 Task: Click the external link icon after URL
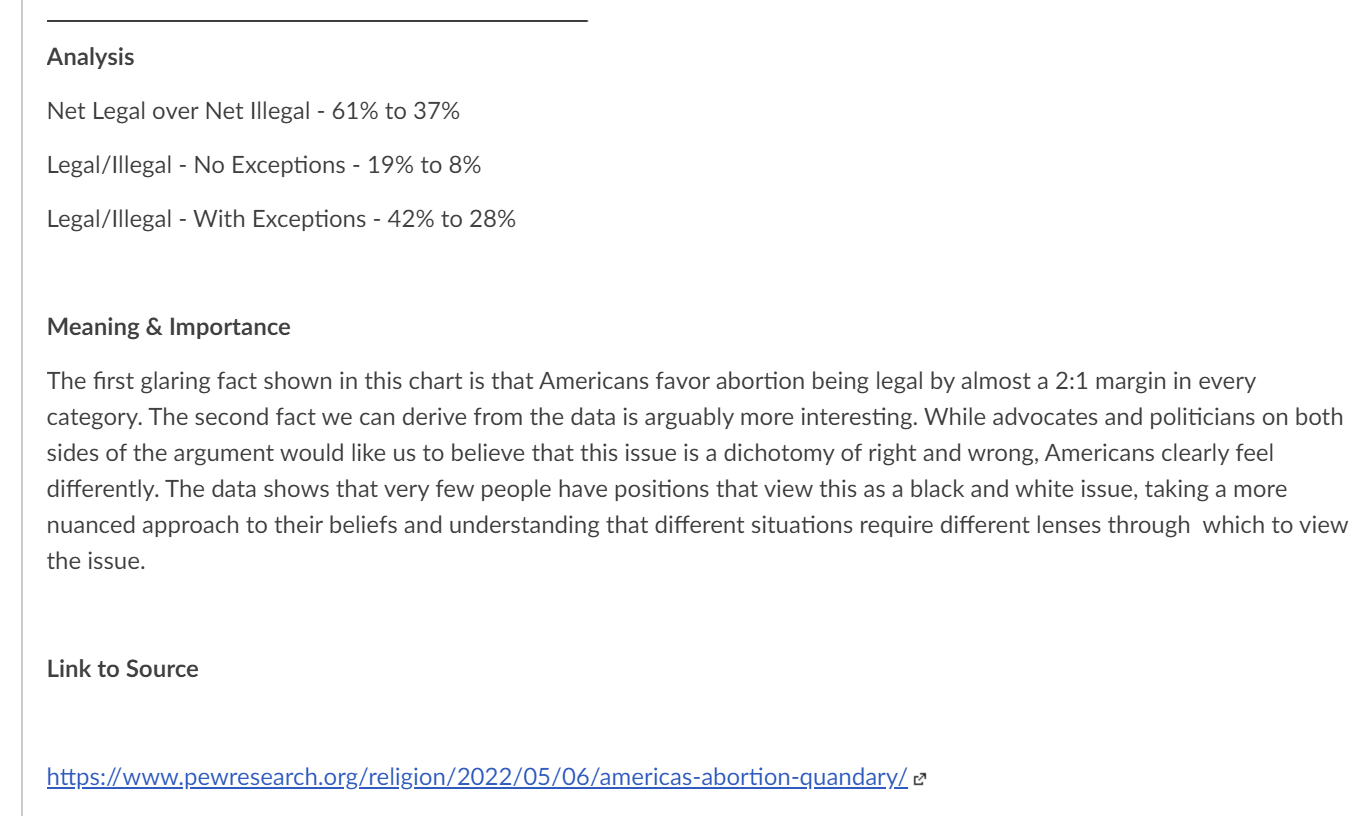[920, 778]
